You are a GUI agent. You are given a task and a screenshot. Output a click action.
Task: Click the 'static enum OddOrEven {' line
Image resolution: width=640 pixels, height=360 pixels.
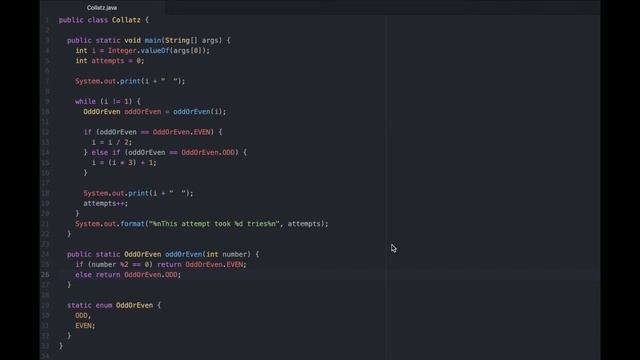click(114, 305)
